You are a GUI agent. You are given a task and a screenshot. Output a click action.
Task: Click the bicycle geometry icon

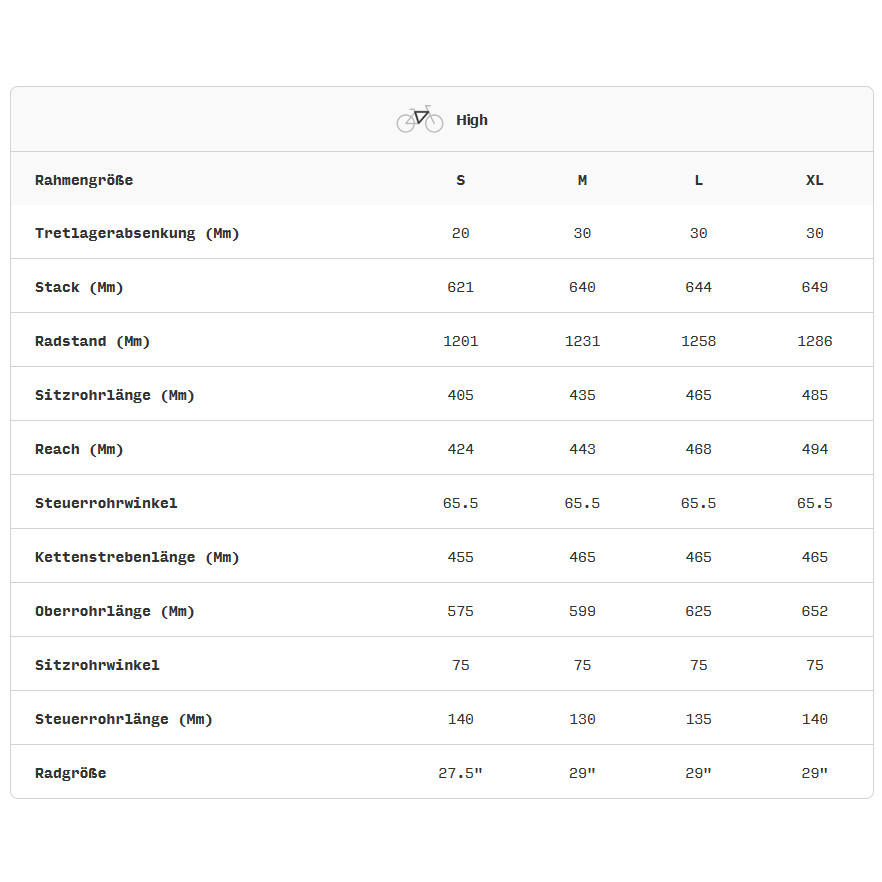tap(420, 119)
